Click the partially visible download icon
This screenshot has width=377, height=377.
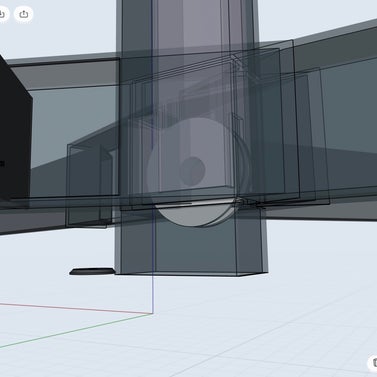[x=3, y=14]
